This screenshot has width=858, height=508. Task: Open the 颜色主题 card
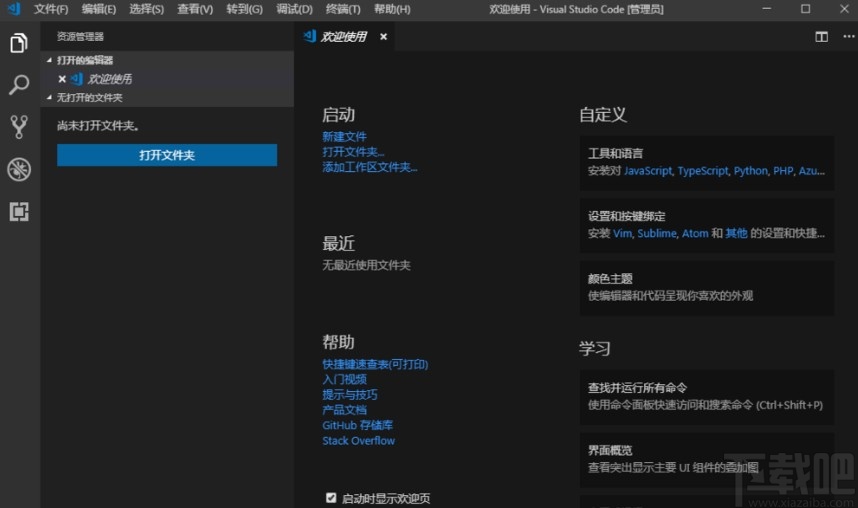pyautogui.click(x=707, y=288)
